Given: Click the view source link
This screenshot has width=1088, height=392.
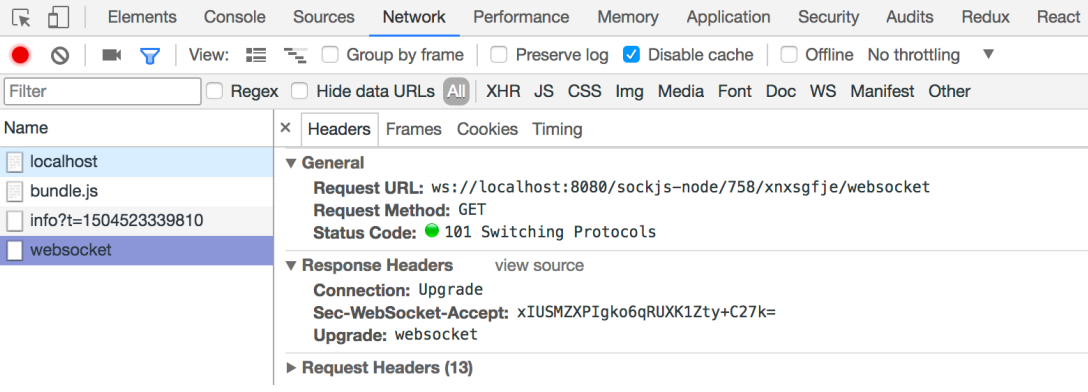Looking at the screenshot, I should click(x=539, y=266).
